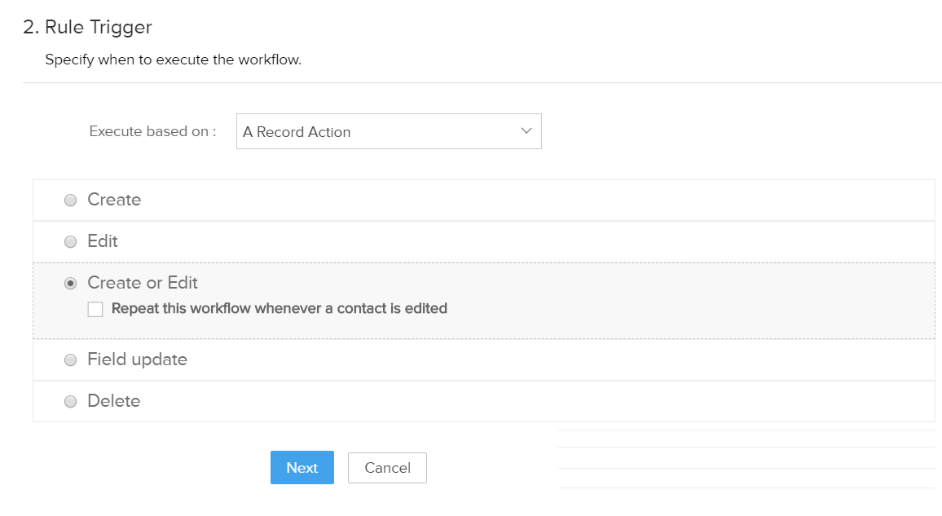Cancel the rule trigger setup
The width and height of the screenshot is (942, 516).
[x=387, y=467]
